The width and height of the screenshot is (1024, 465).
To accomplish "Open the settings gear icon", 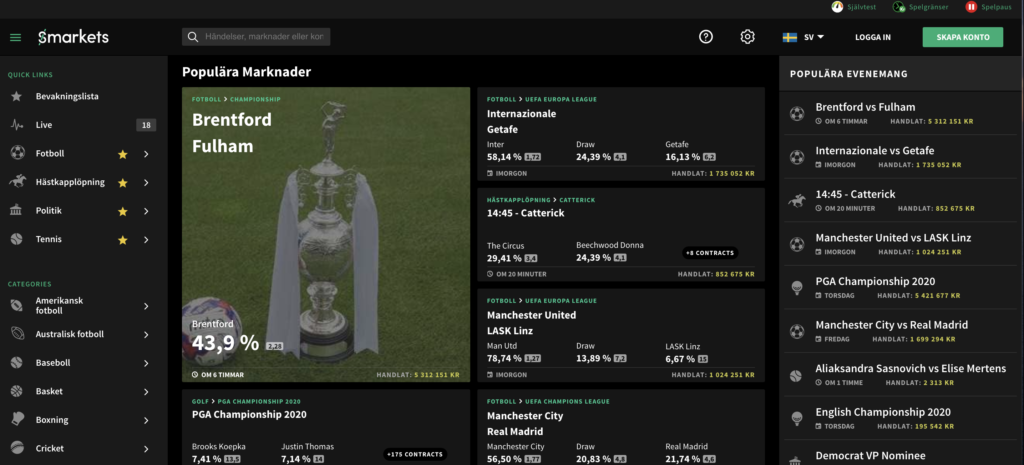I will pos(748,37).
